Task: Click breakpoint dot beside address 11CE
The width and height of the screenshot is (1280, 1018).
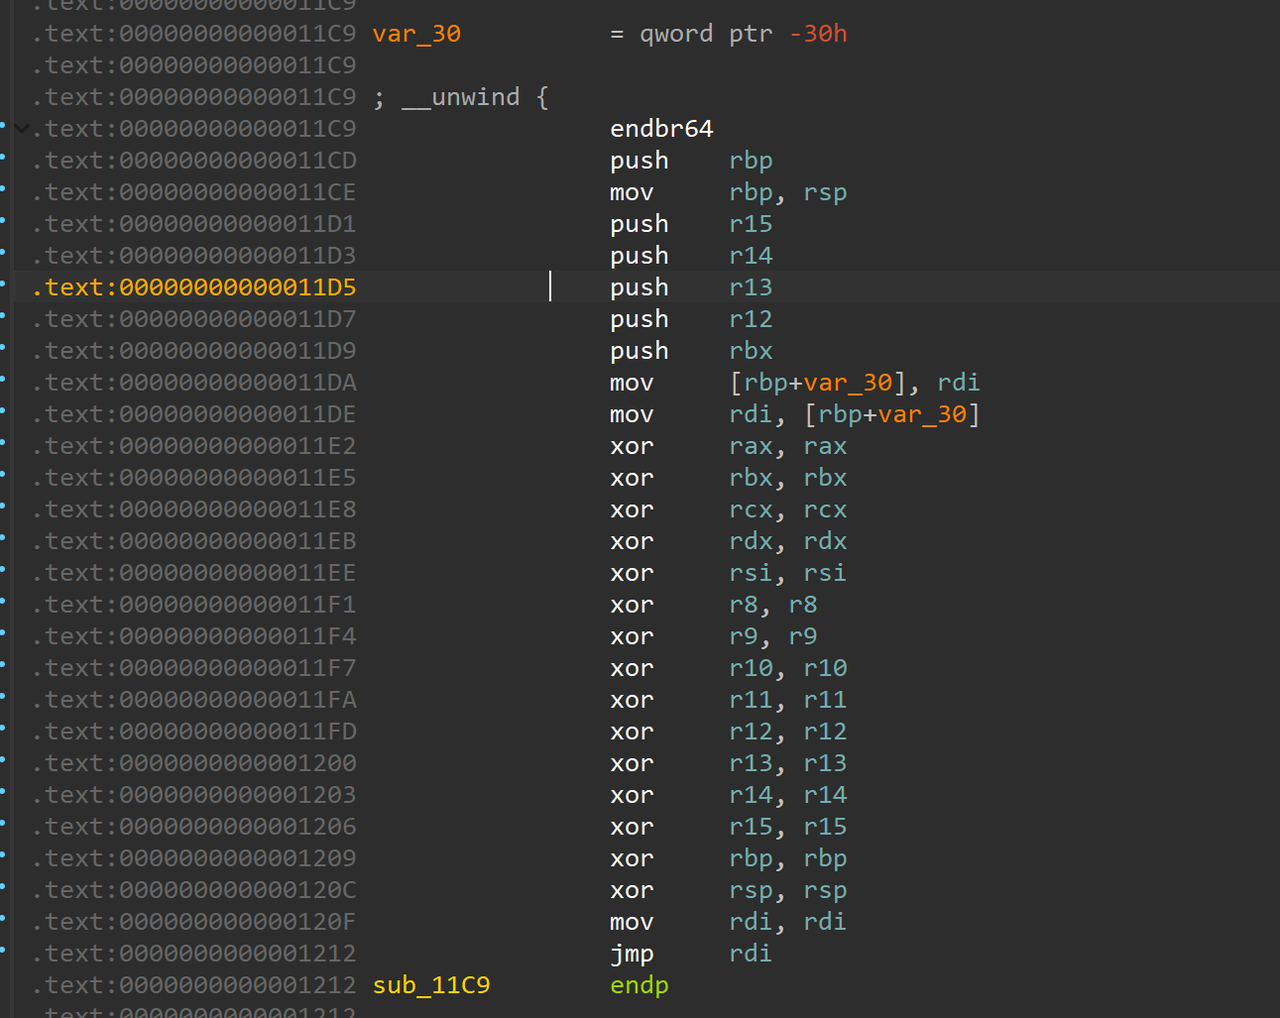Action: [3, 189]
